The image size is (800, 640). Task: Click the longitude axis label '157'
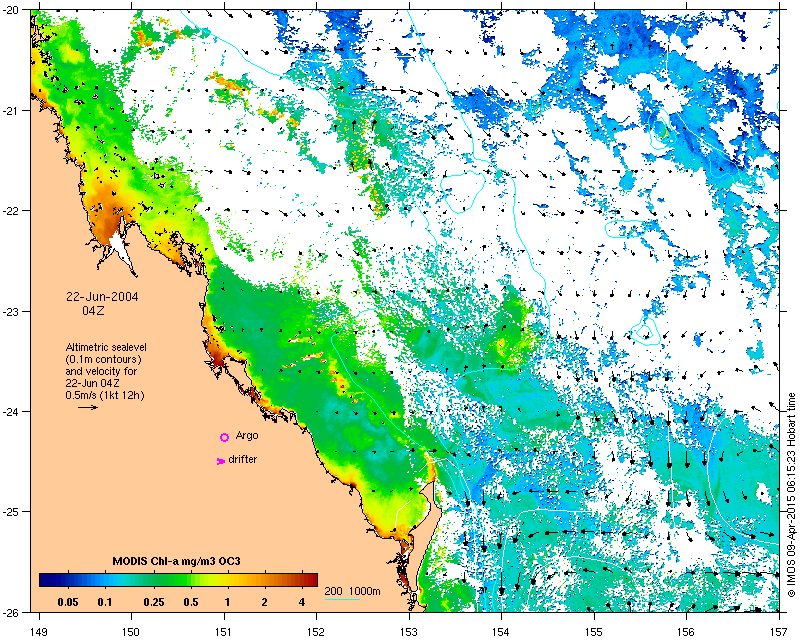pos(779,632)
